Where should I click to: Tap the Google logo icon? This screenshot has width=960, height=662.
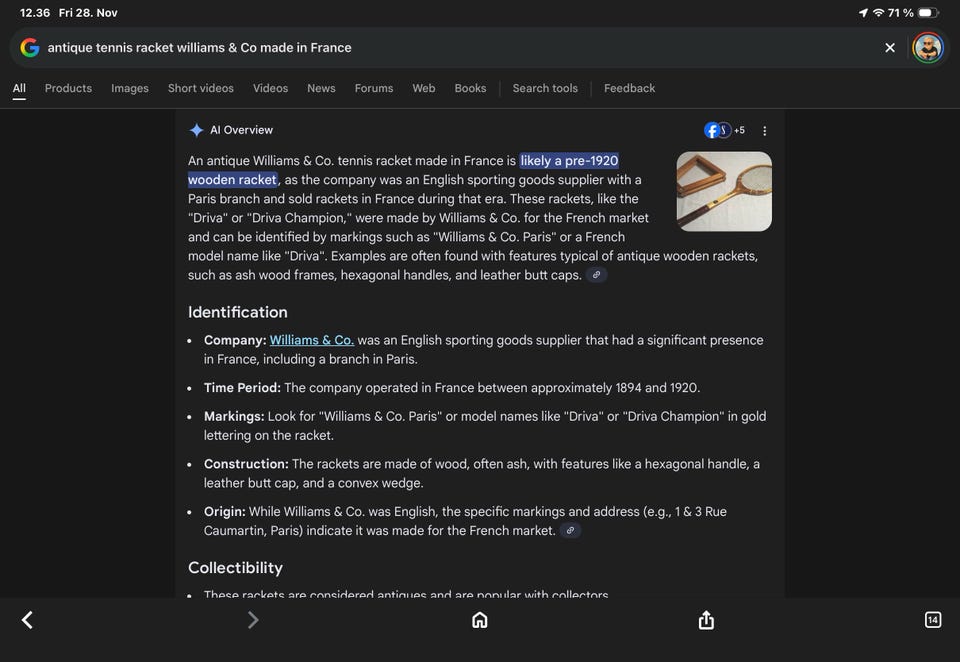click(29, 47)
